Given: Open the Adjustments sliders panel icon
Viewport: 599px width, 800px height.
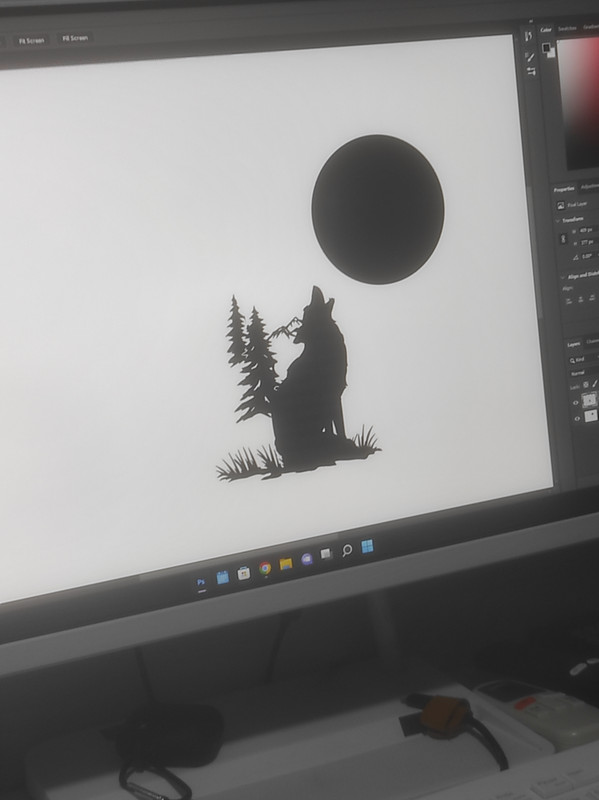Looking at the screenshot, I should click(531, 71).
